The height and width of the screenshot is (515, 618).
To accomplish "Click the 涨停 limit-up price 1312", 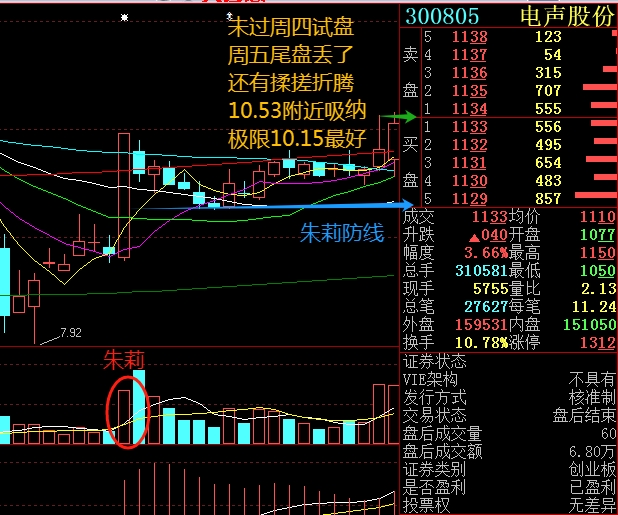I will pyautogui.click(x=598, y=343).
